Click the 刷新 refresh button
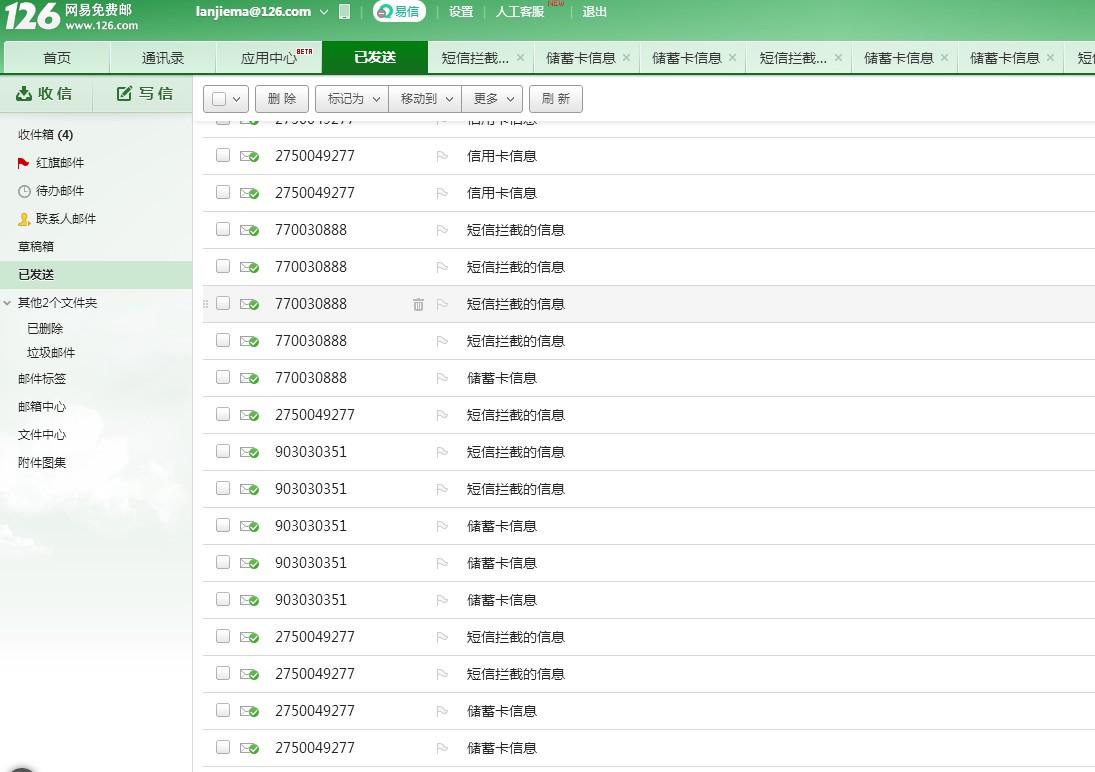Image resolution: width=1095 pixels, height=772 pixels. click(x=556, y=98)
